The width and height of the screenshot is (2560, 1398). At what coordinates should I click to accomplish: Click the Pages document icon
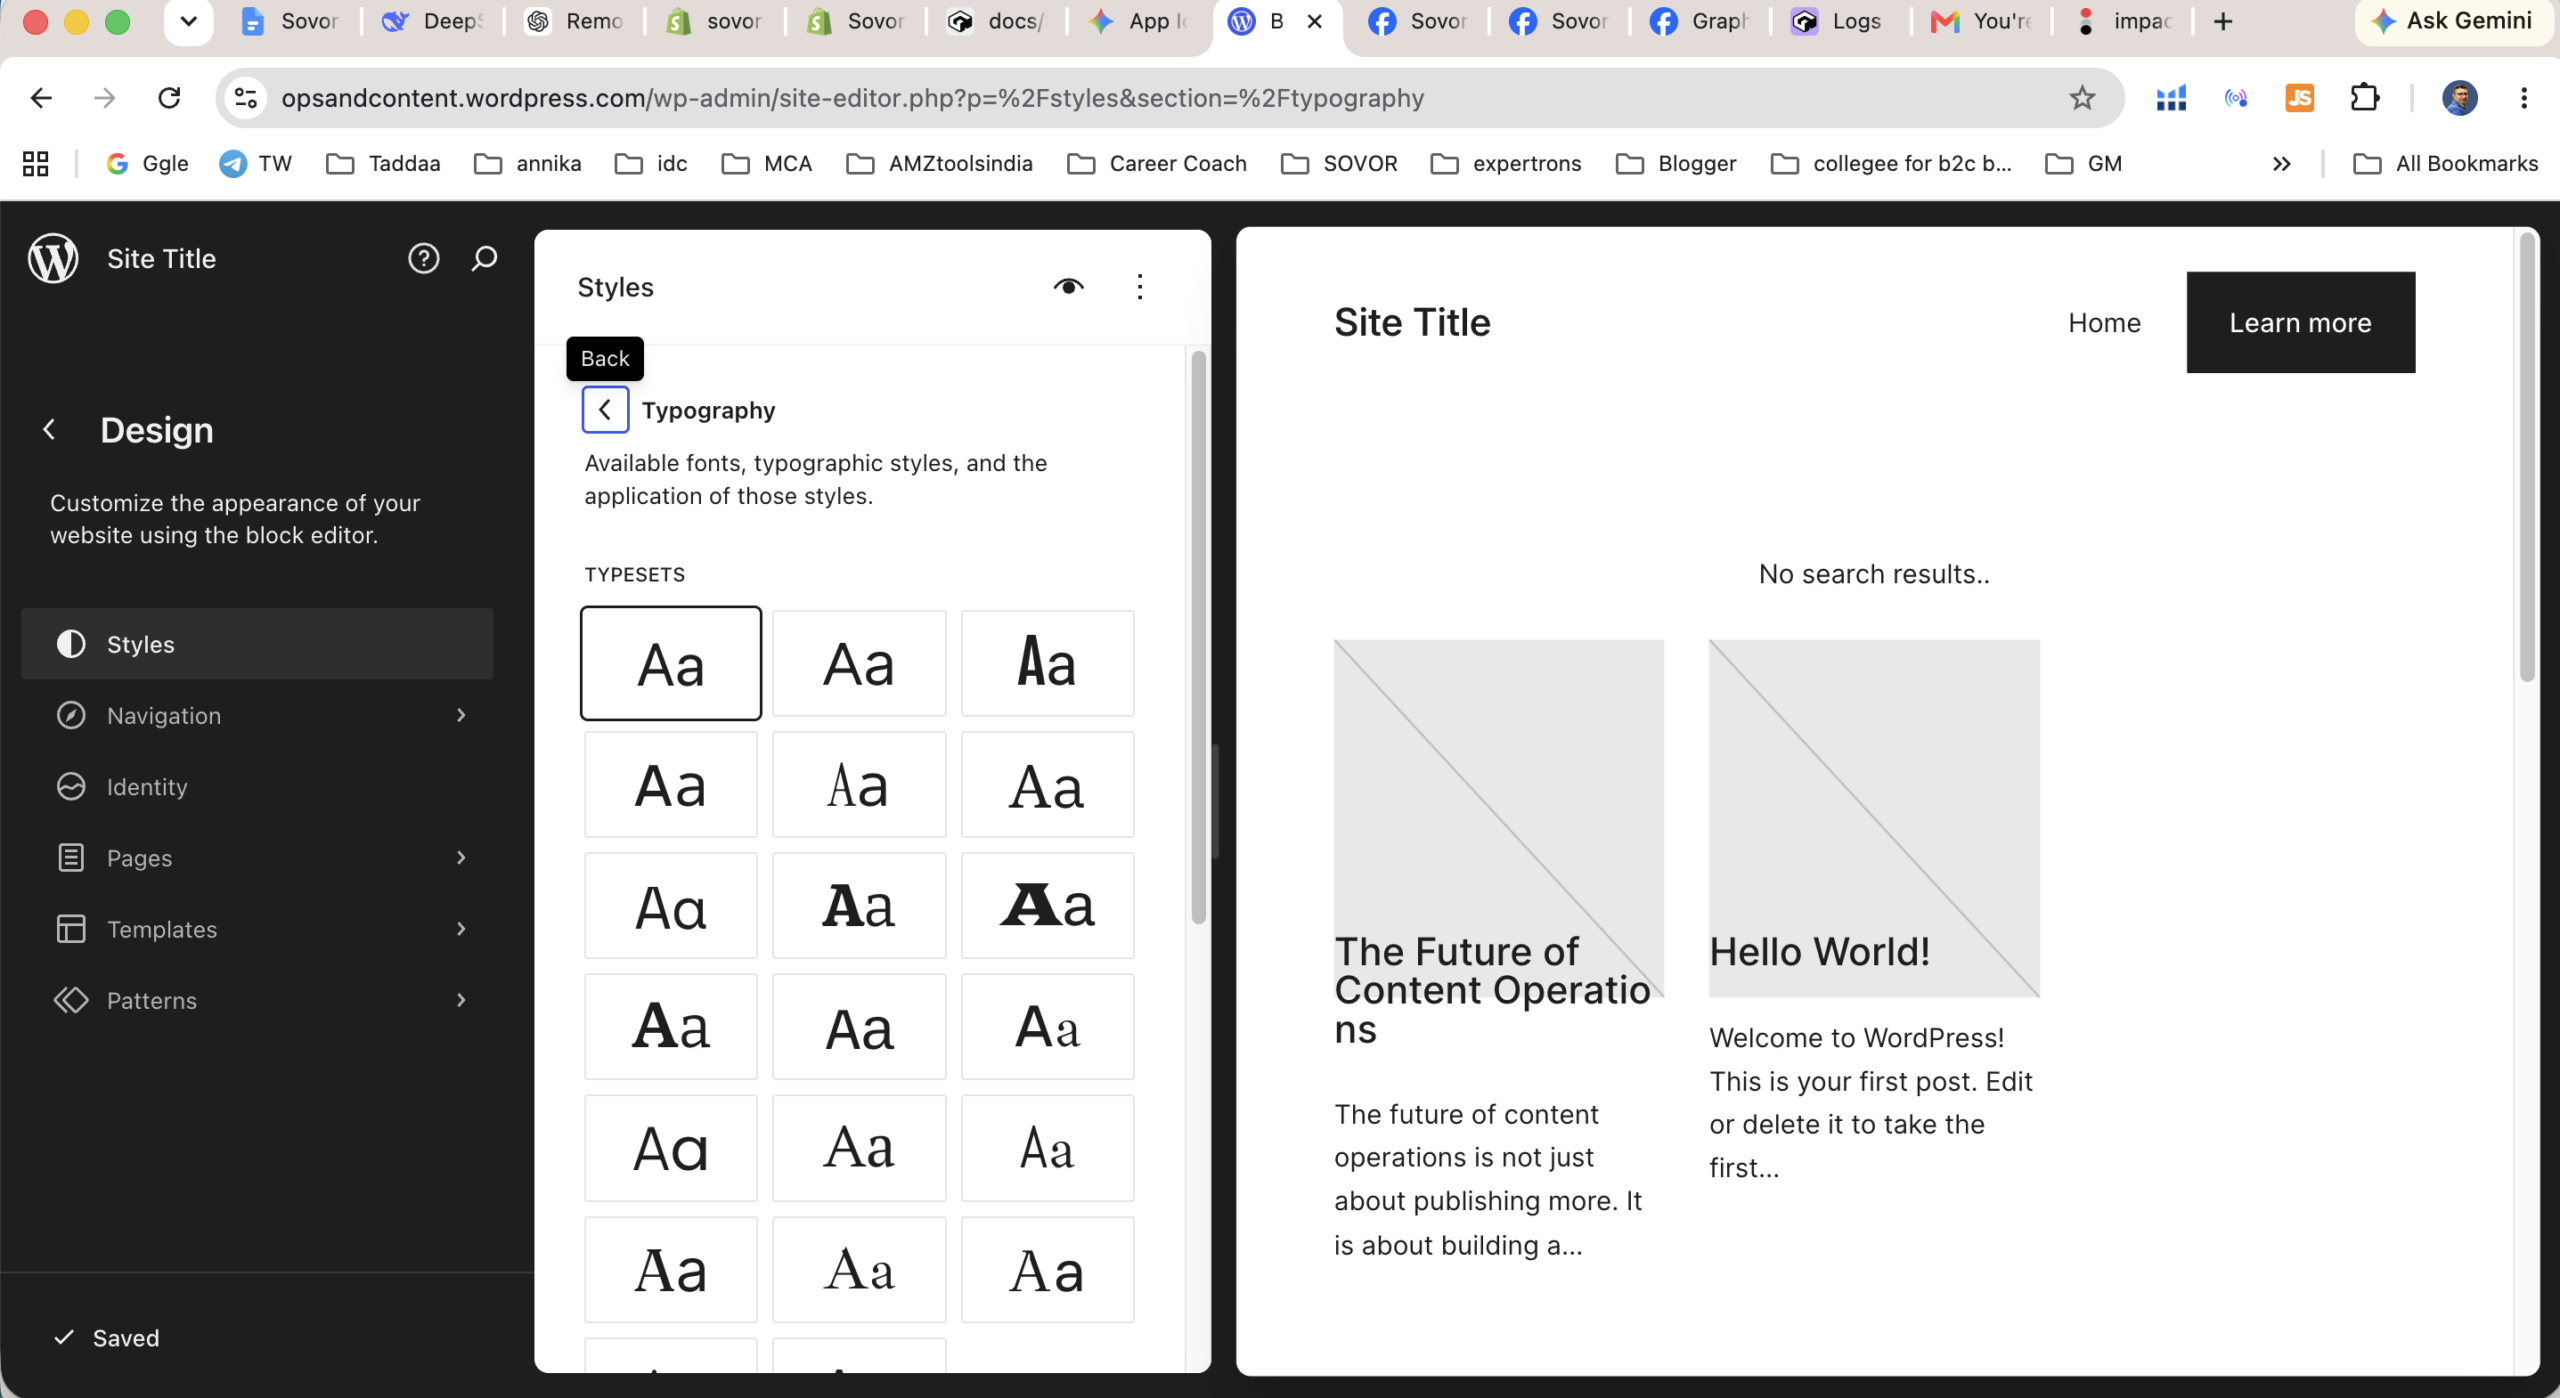coord(71,858)
